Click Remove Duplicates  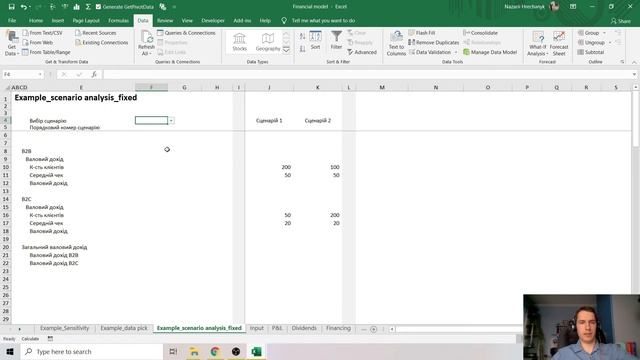[433, 42]
